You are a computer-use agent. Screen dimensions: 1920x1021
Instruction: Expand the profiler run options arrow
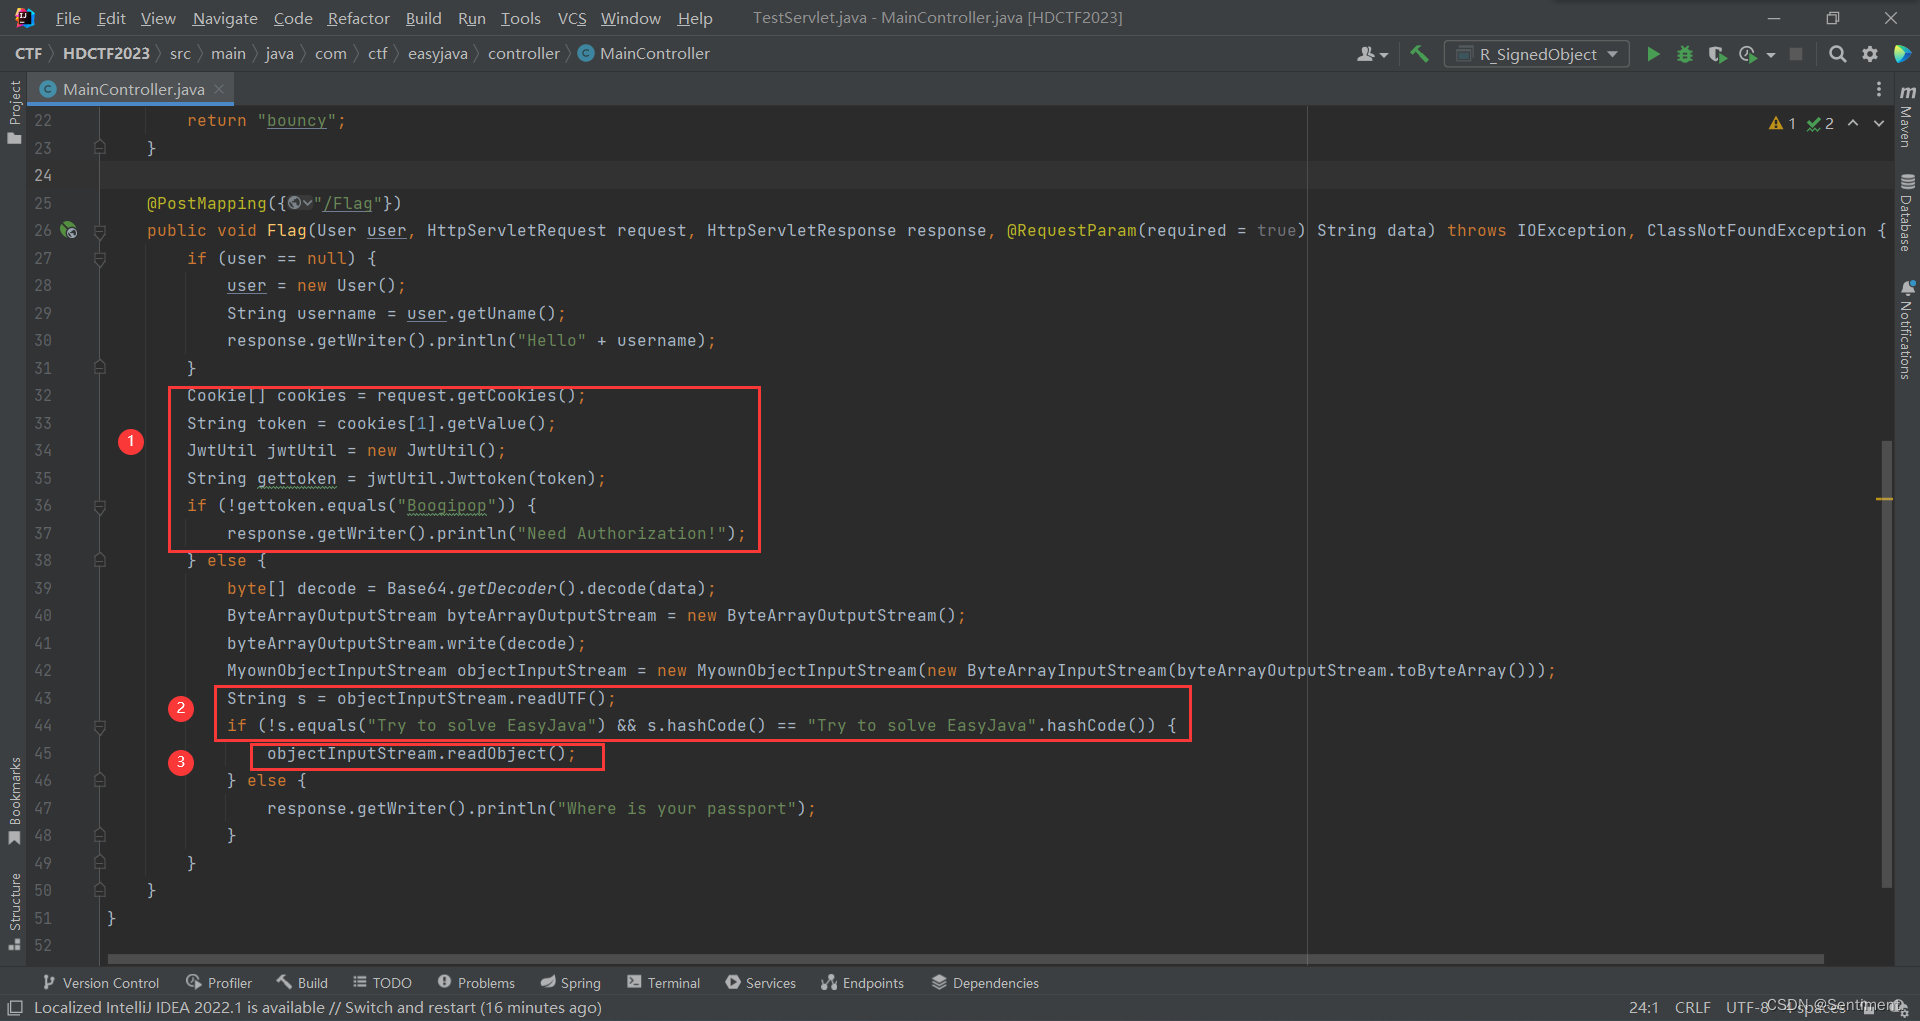coord(1771,55)
